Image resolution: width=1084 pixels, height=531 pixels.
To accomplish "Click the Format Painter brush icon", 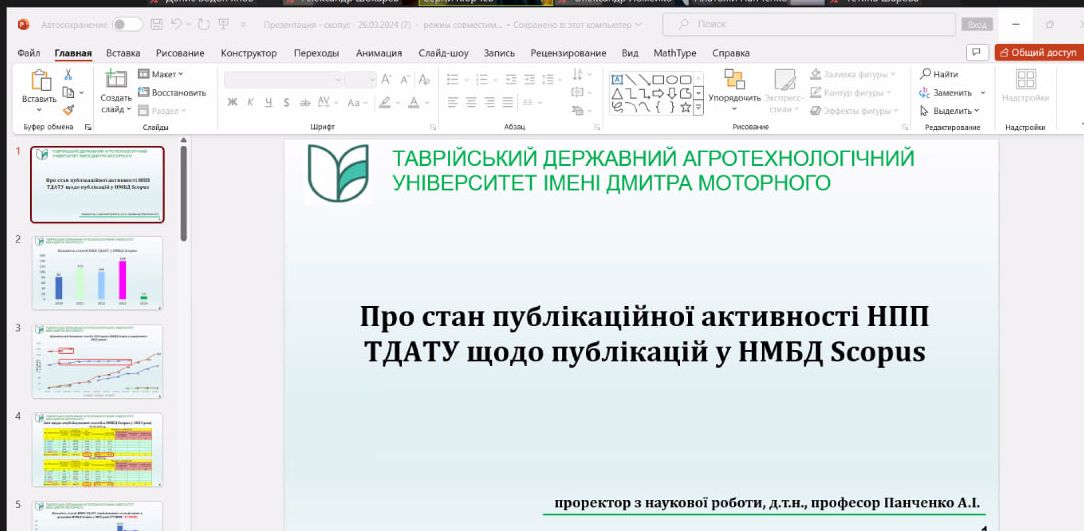I will pos(68,110).
